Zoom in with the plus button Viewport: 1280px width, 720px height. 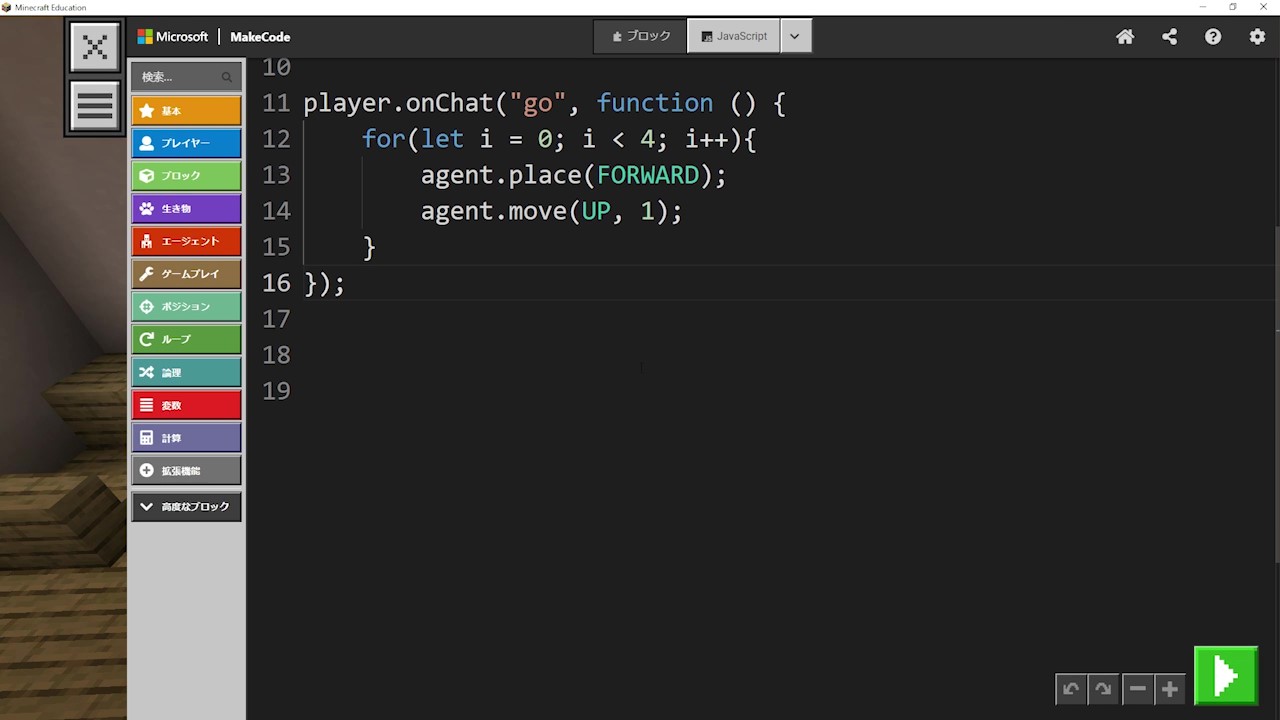[x=1169, y=689]
